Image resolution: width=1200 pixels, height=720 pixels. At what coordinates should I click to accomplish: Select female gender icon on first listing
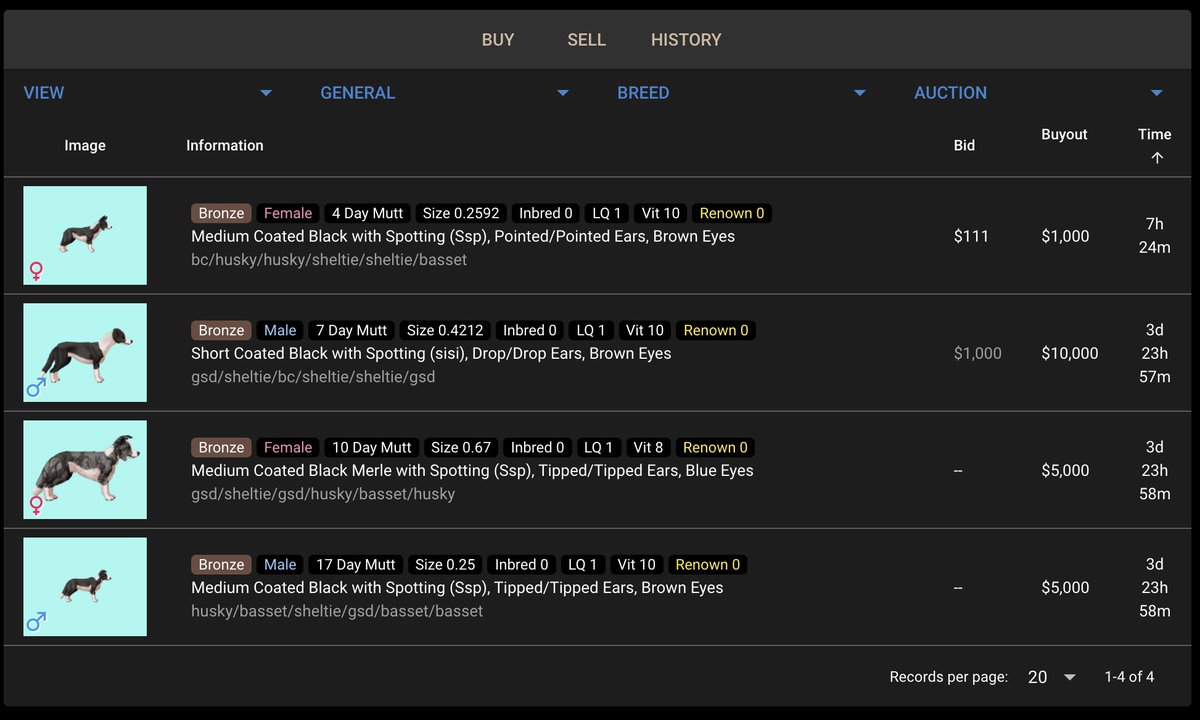35,270
